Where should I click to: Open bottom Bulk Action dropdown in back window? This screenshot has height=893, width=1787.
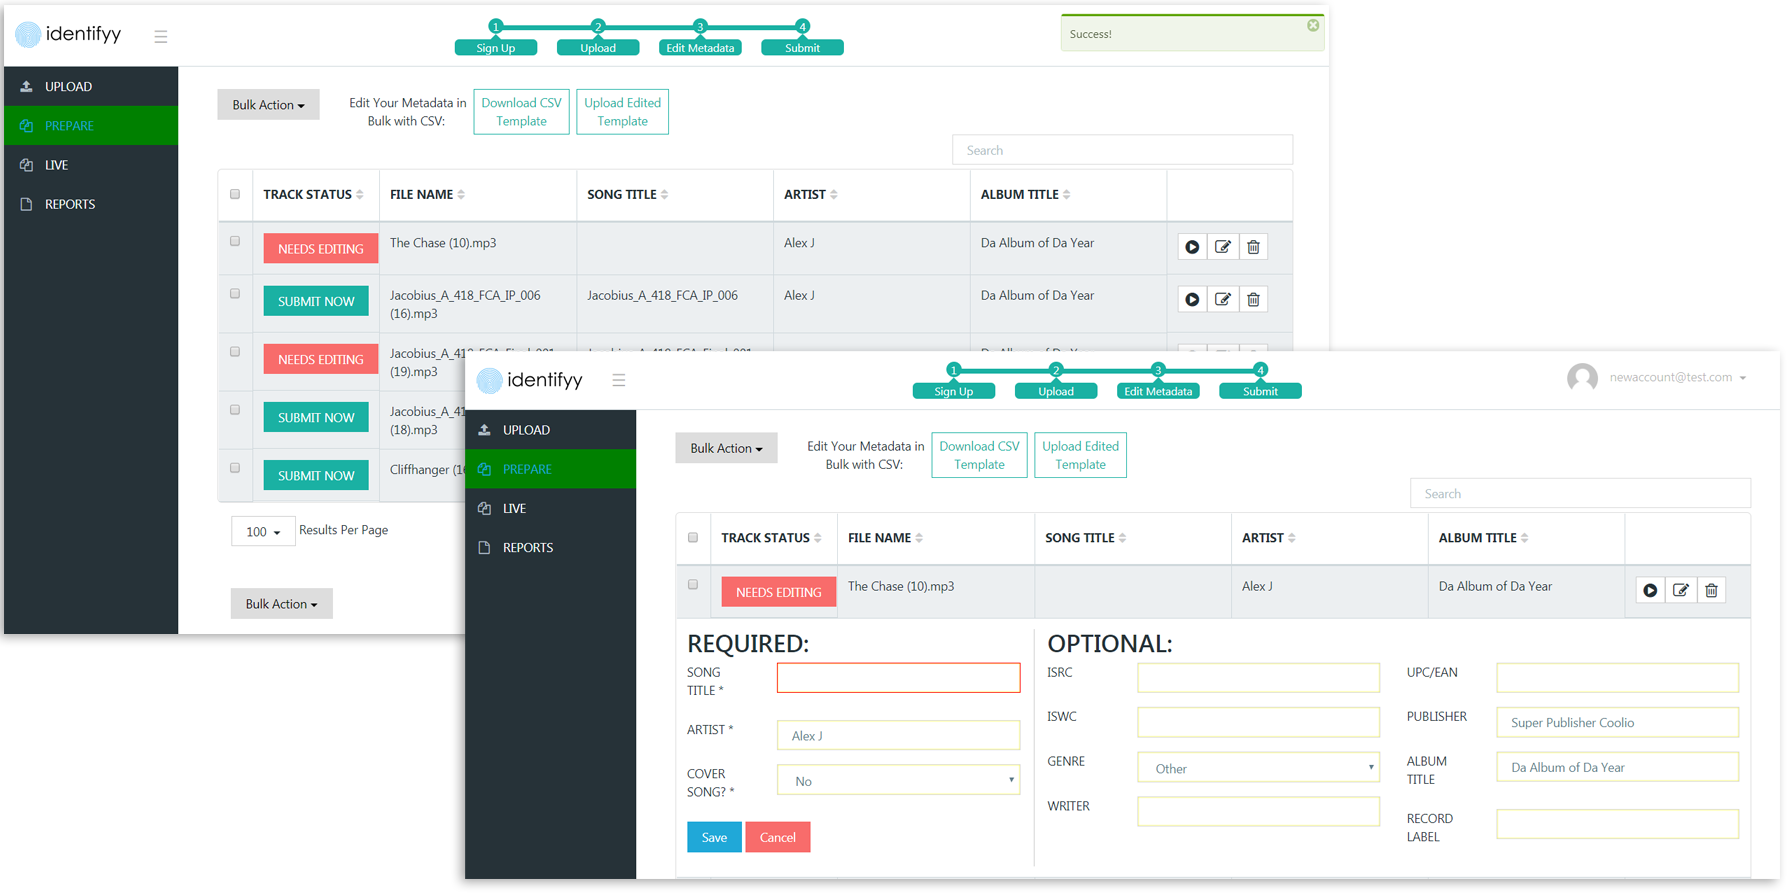click(x=281, y=604)
